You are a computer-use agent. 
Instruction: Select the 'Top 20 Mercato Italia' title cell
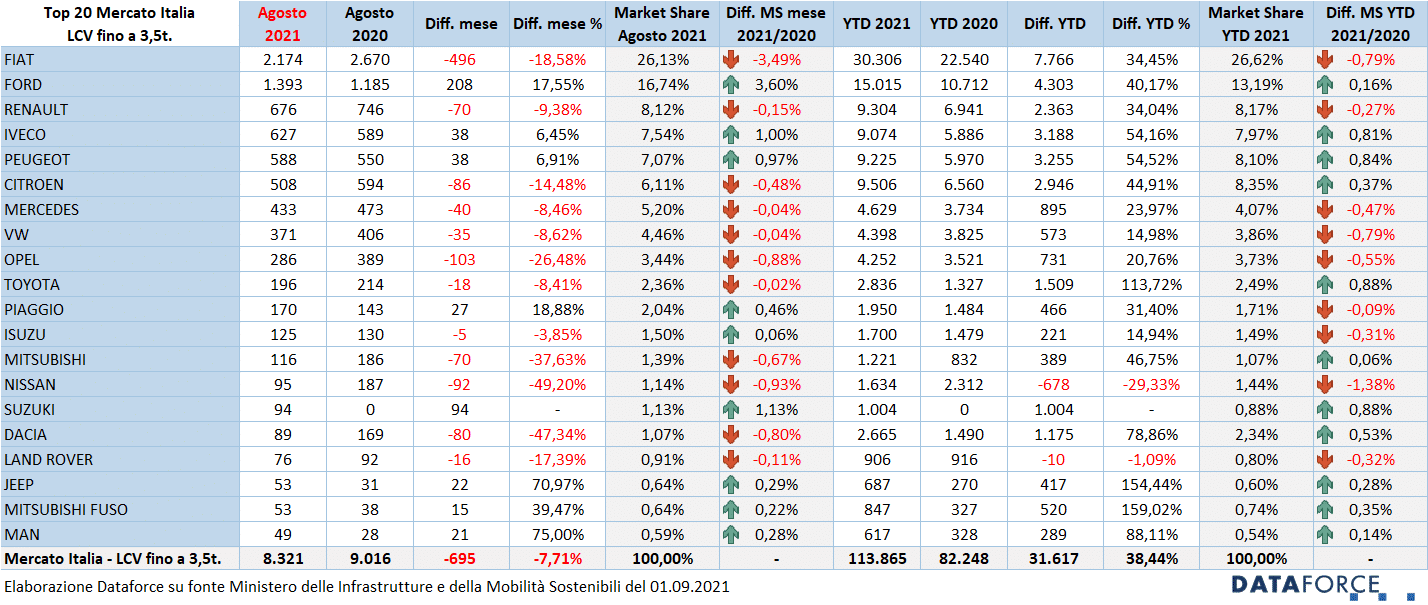coord(120,24)
